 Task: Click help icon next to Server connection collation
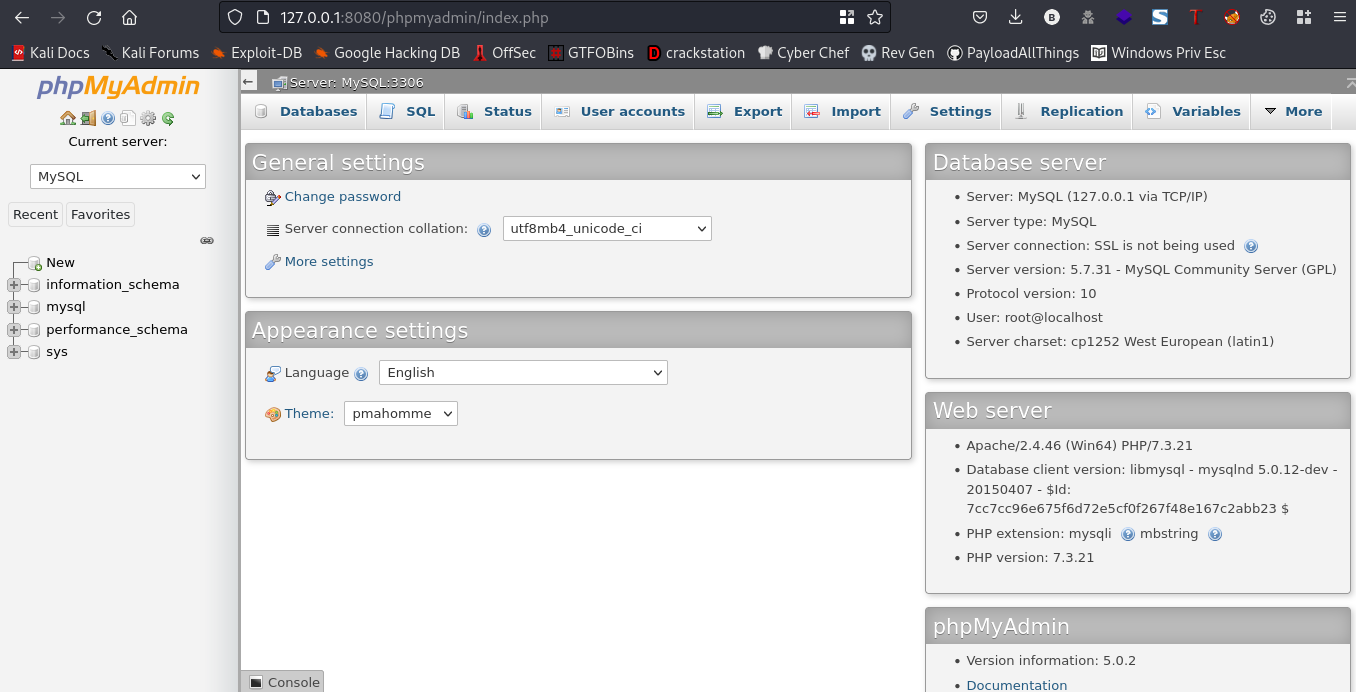[484, 230]
